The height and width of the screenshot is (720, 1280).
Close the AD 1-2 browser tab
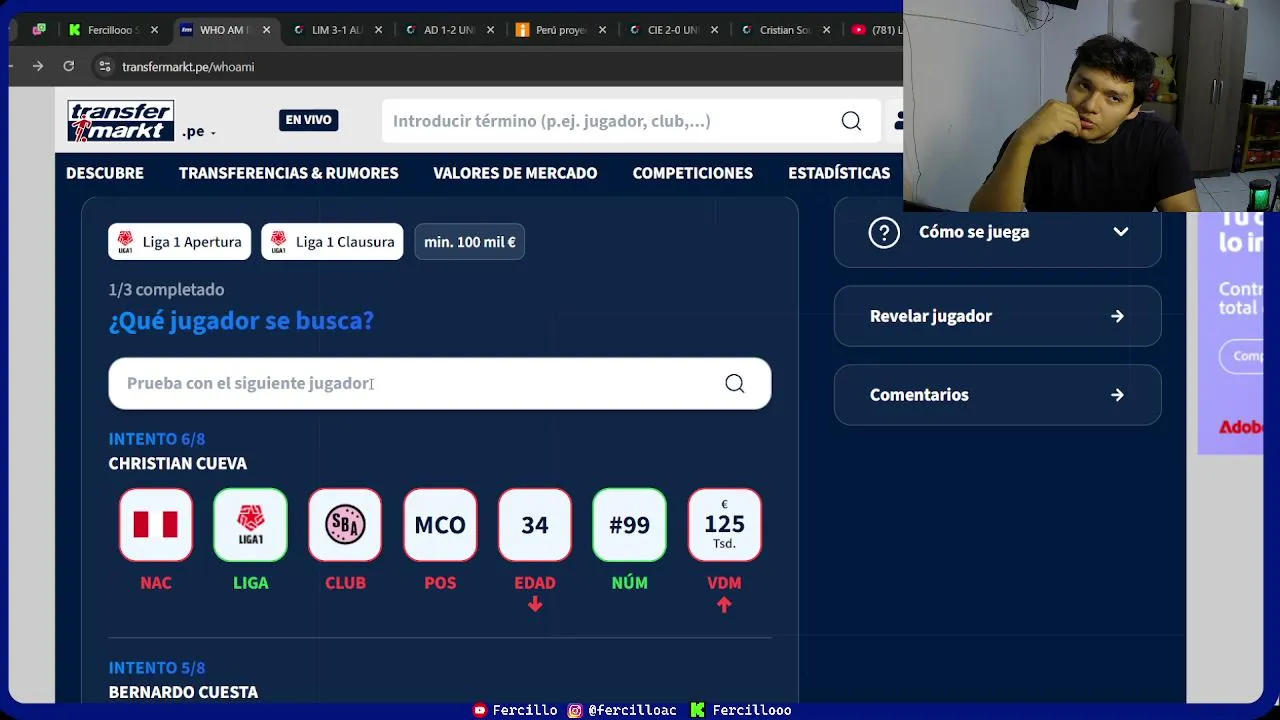pyautogui.click(x=490, y=30)
